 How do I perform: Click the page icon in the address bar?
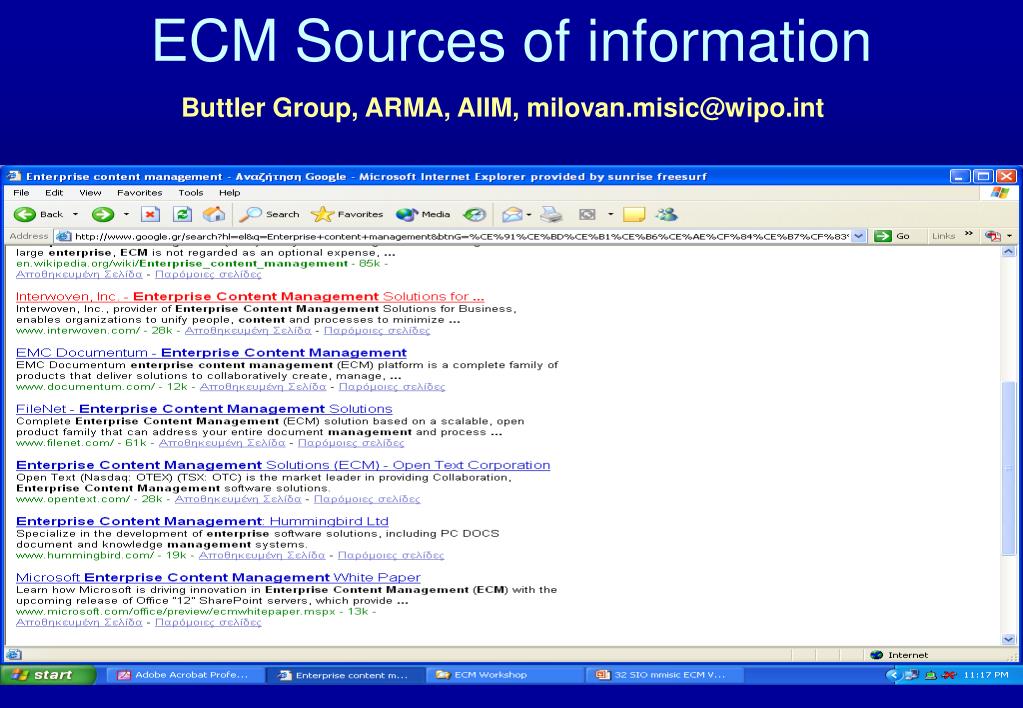(x=63, y=236)
